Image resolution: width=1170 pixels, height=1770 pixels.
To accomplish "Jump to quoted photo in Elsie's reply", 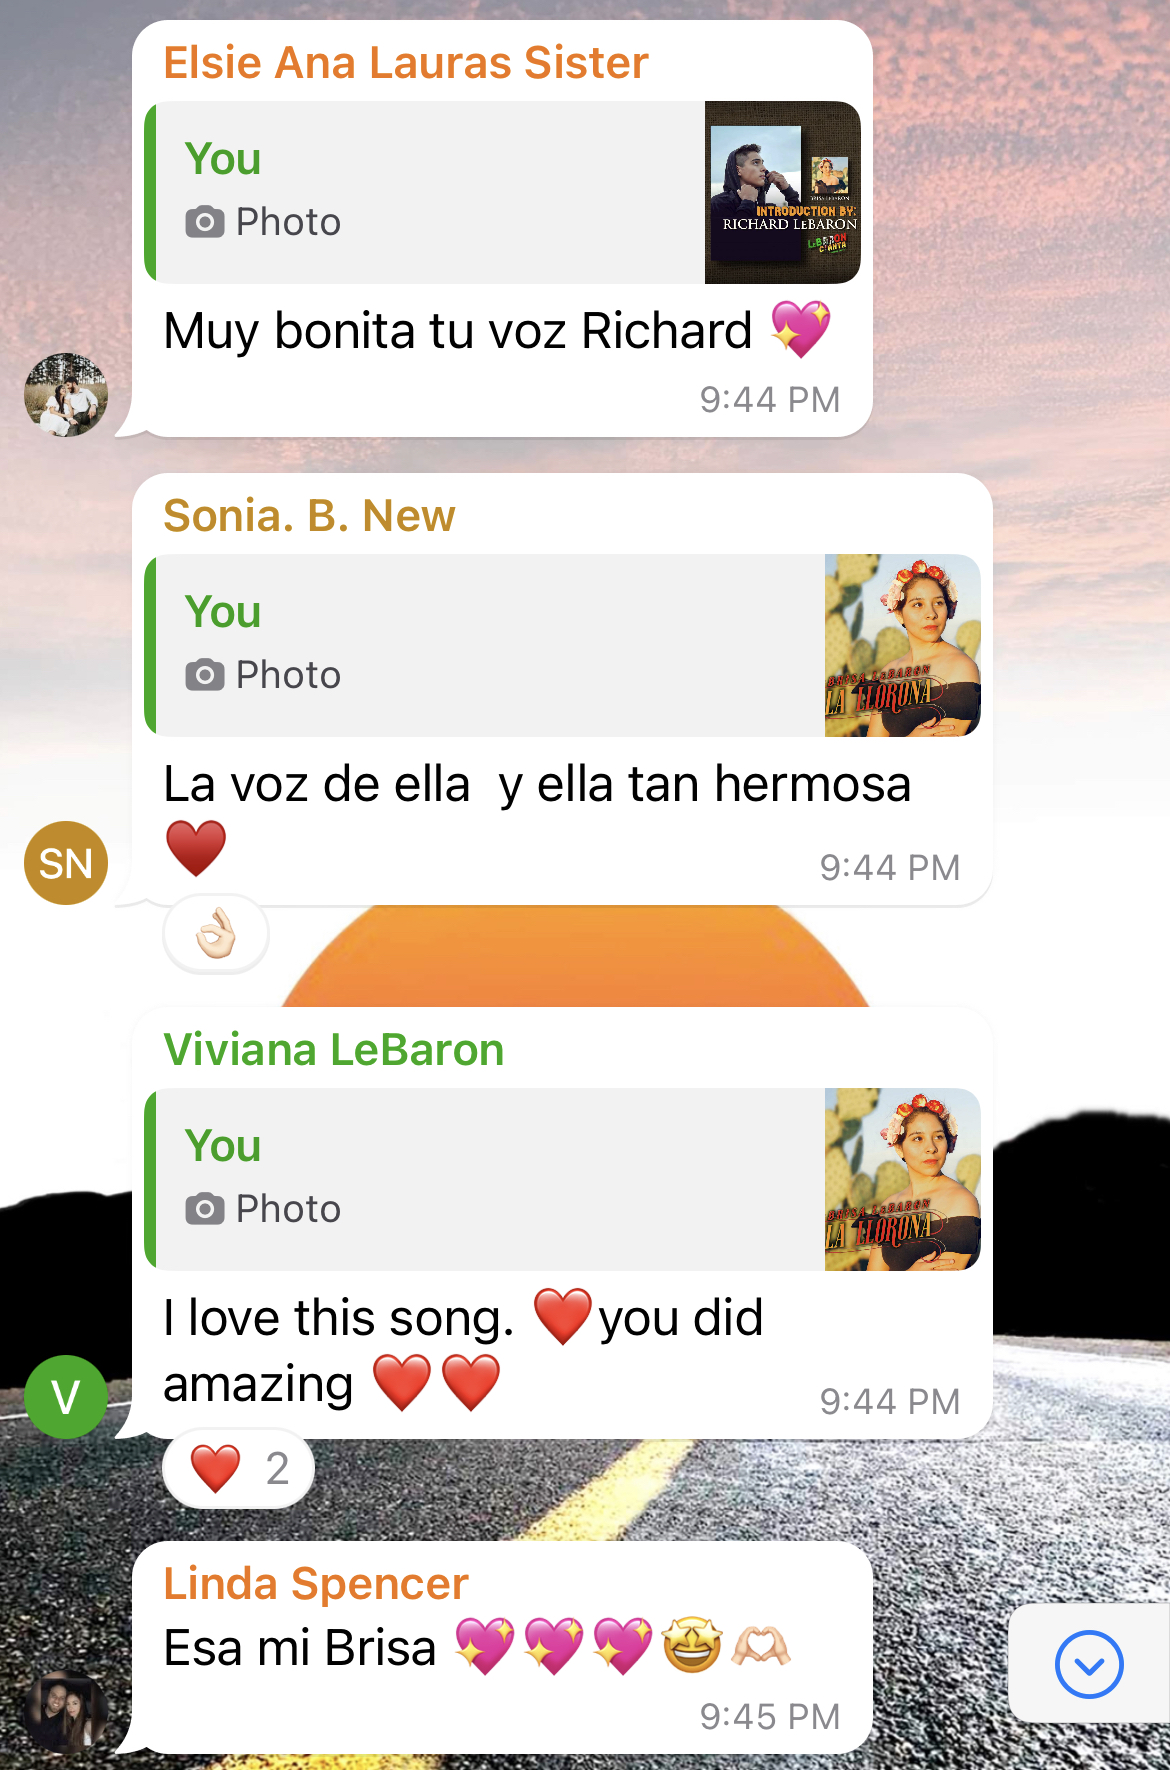I will coord(502,192).
